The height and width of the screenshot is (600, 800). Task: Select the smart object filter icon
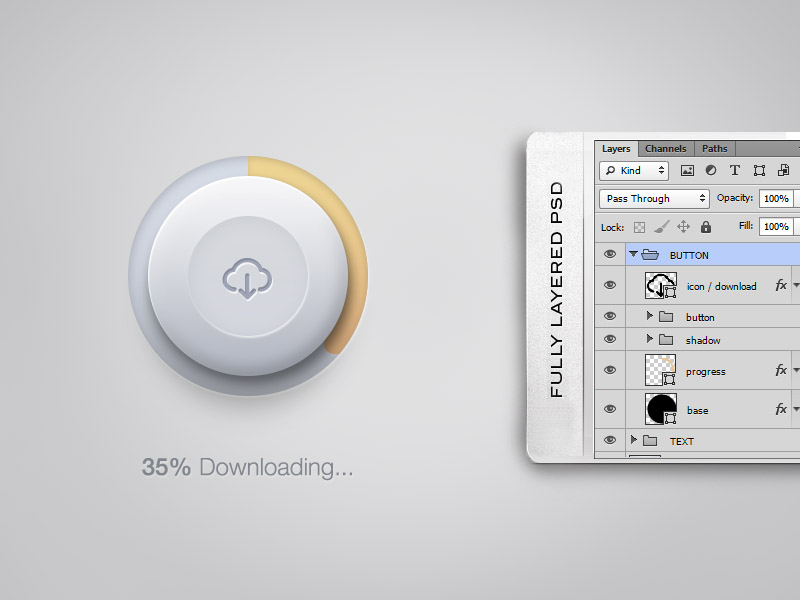[783, 170]
